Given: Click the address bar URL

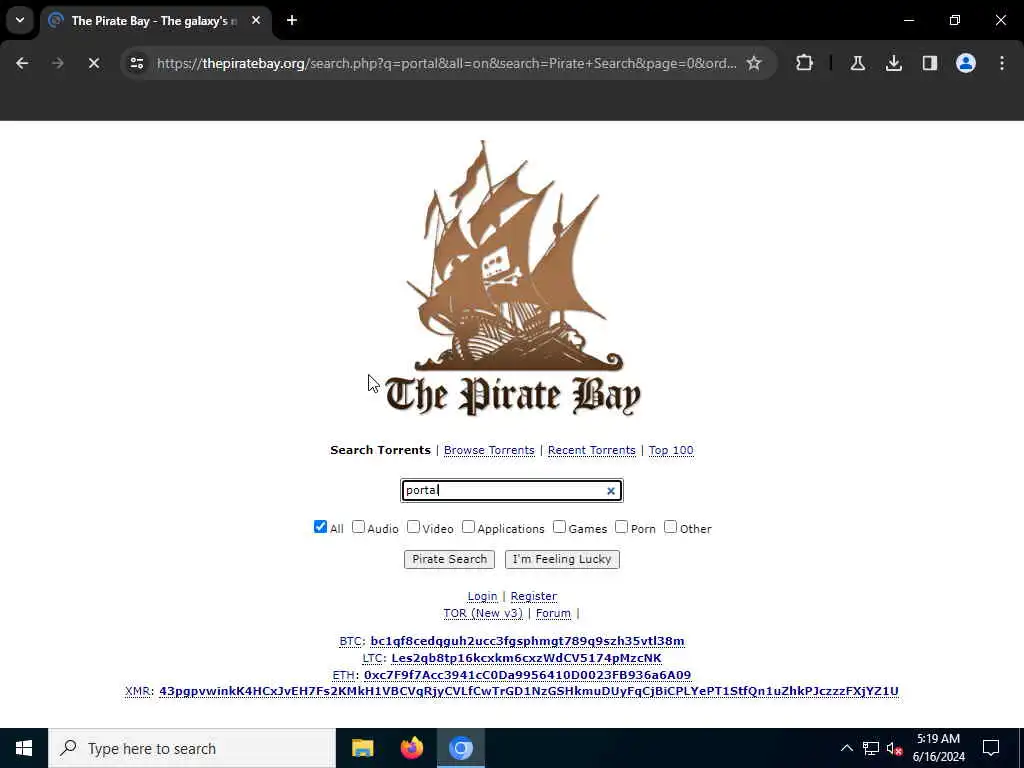Looking at the screenshot, I should pyautogui.click(x=447, y=63).
